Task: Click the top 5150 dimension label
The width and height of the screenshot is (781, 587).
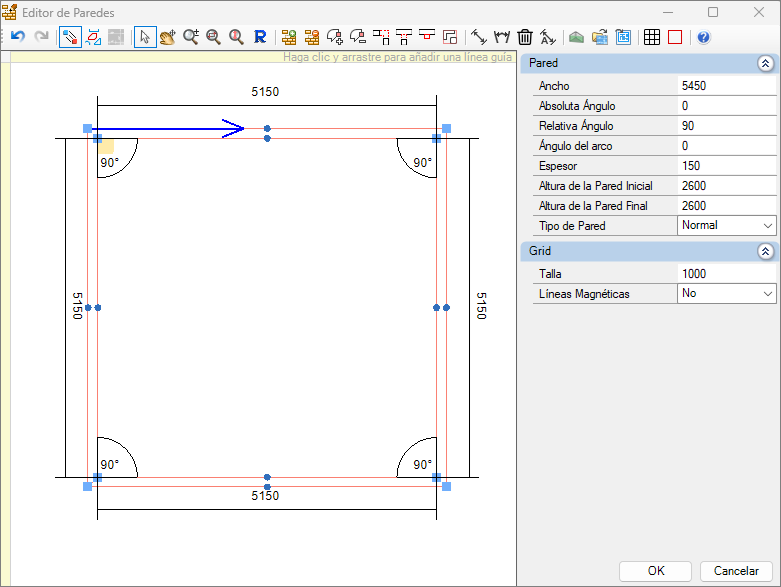Action: [x=265, y=92]
